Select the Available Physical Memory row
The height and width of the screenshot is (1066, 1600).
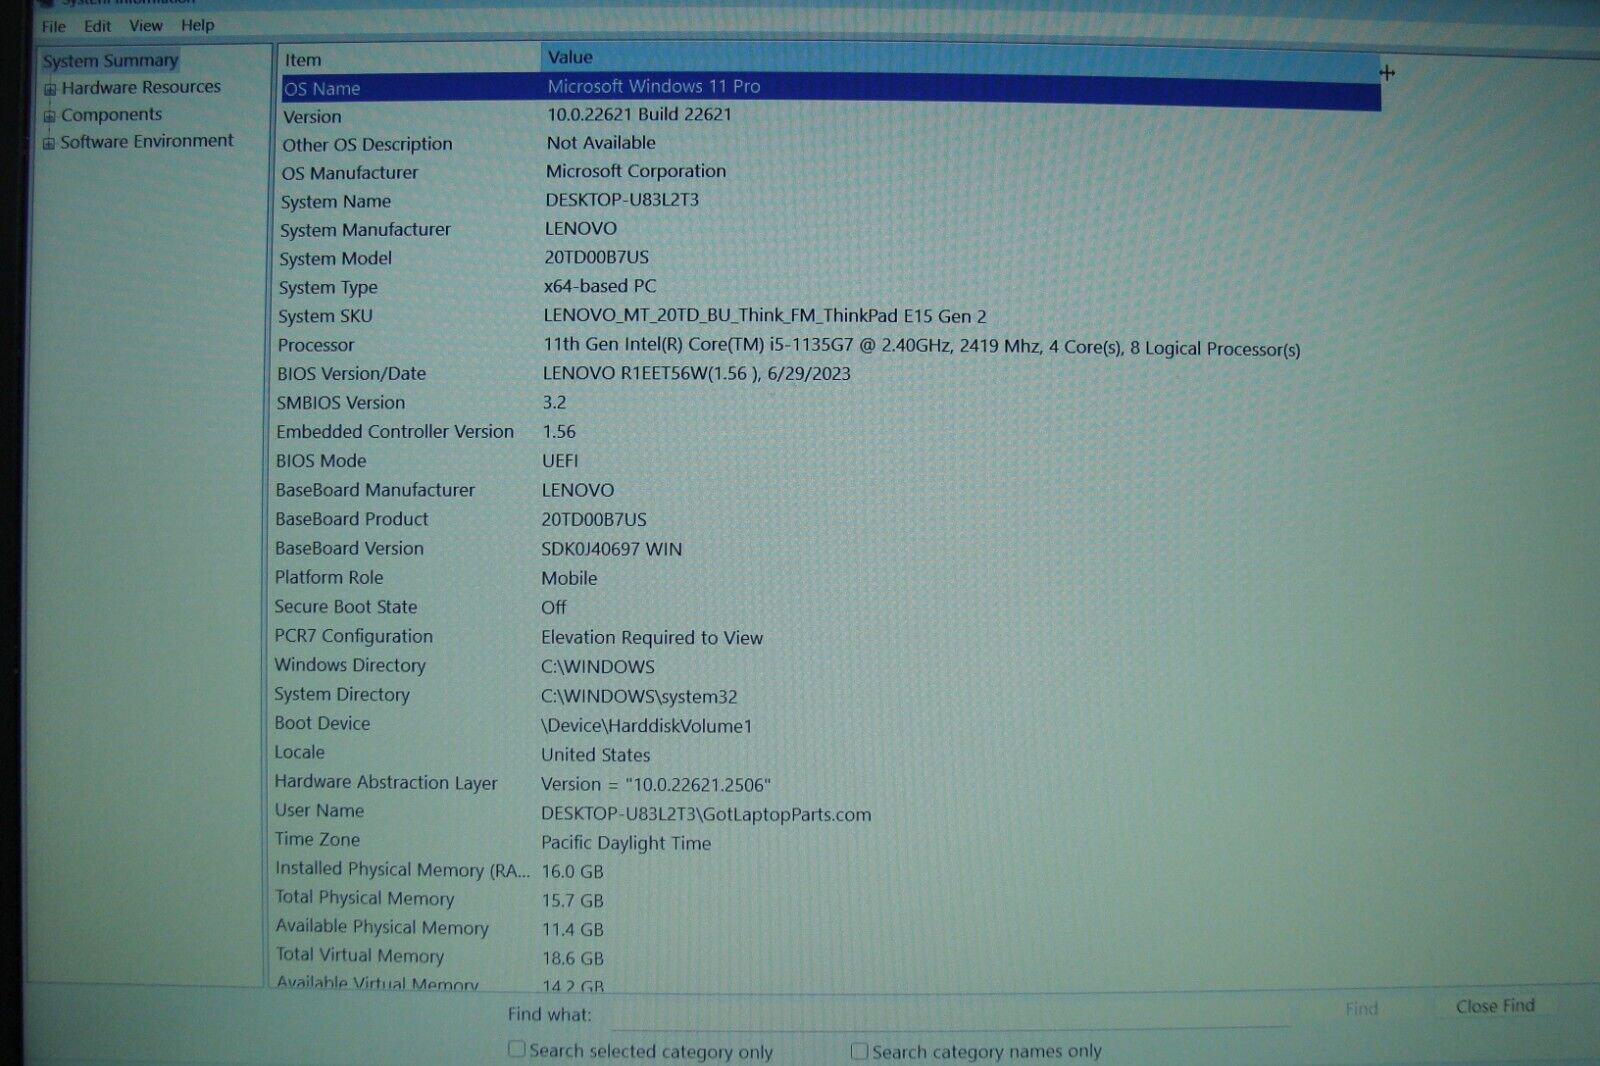coord(830,928)
